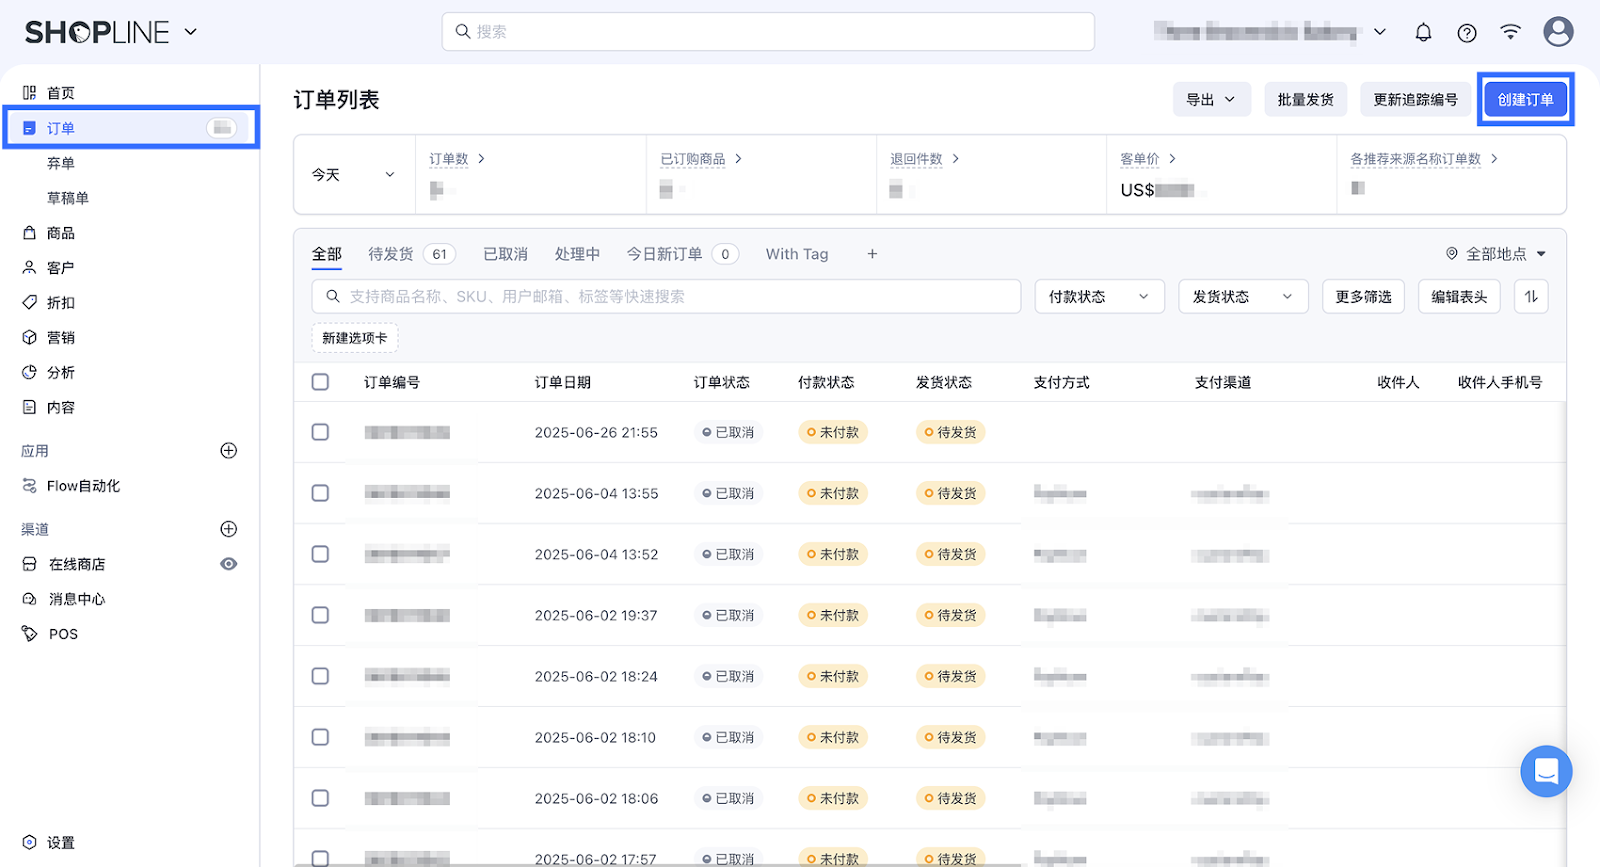Check the box for the 2025-06-26 21:55 order

[320, 432]
